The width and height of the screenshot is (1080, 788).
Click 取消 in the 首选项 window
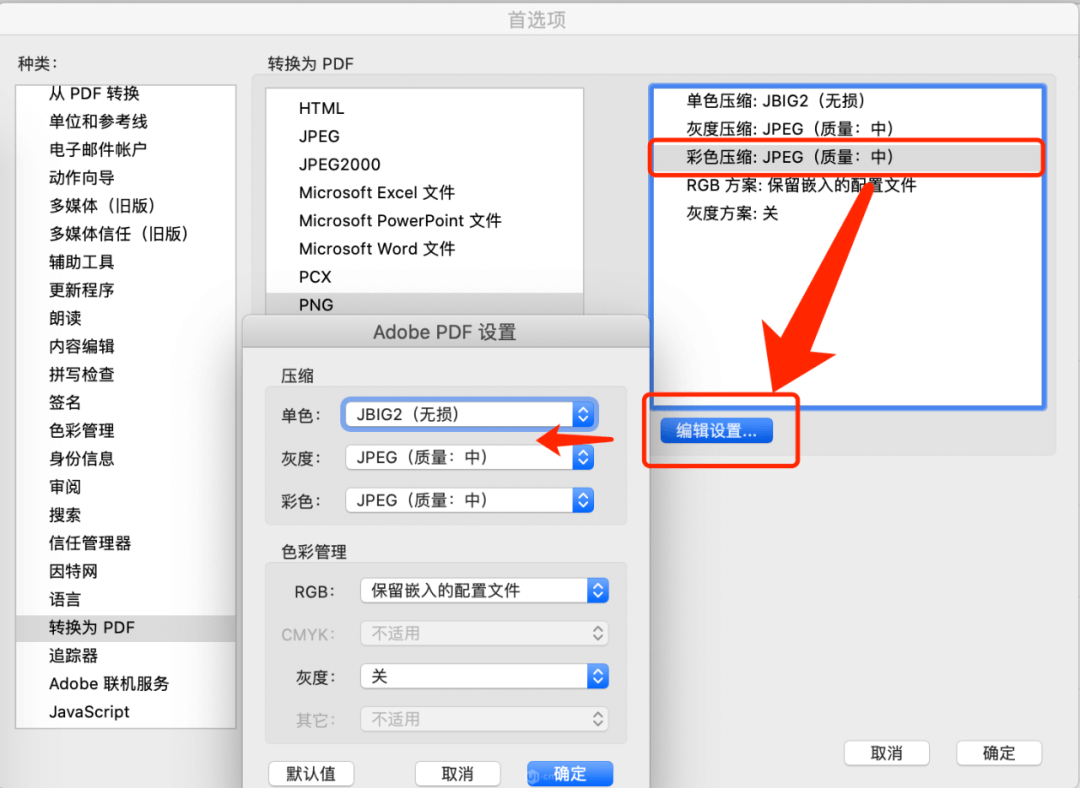point(886,753)
